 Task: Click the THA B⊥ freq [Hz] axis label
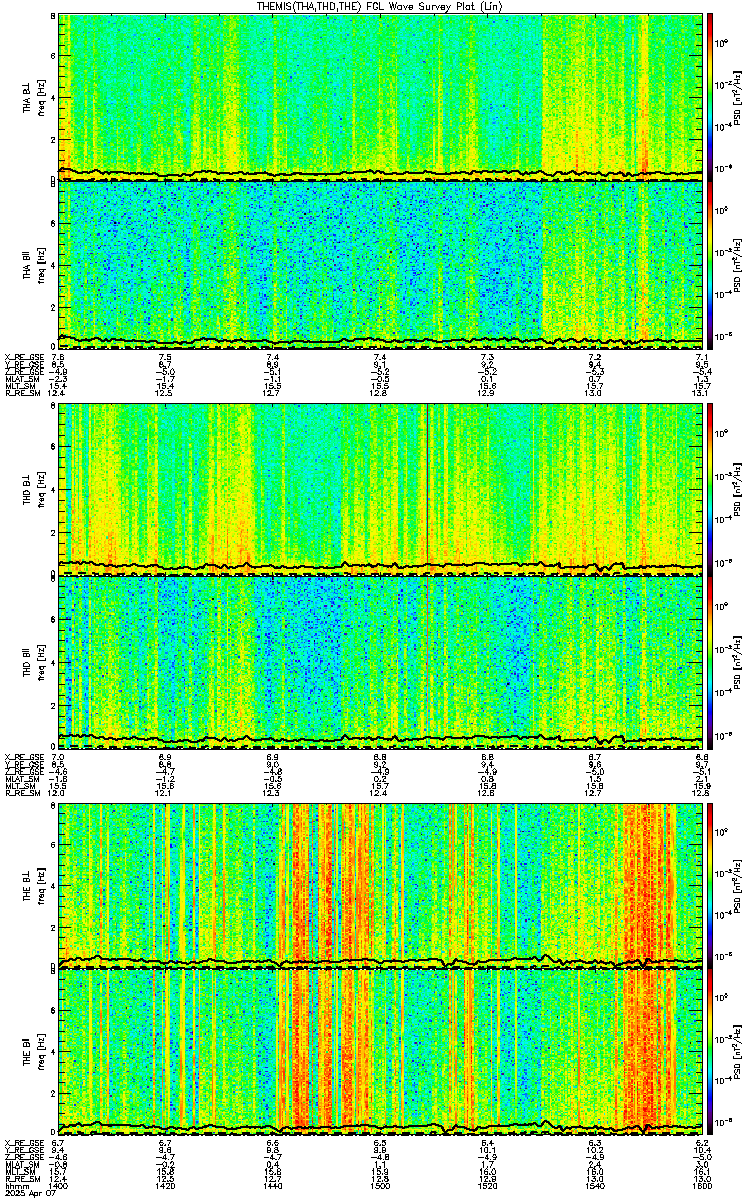point(36,97)
